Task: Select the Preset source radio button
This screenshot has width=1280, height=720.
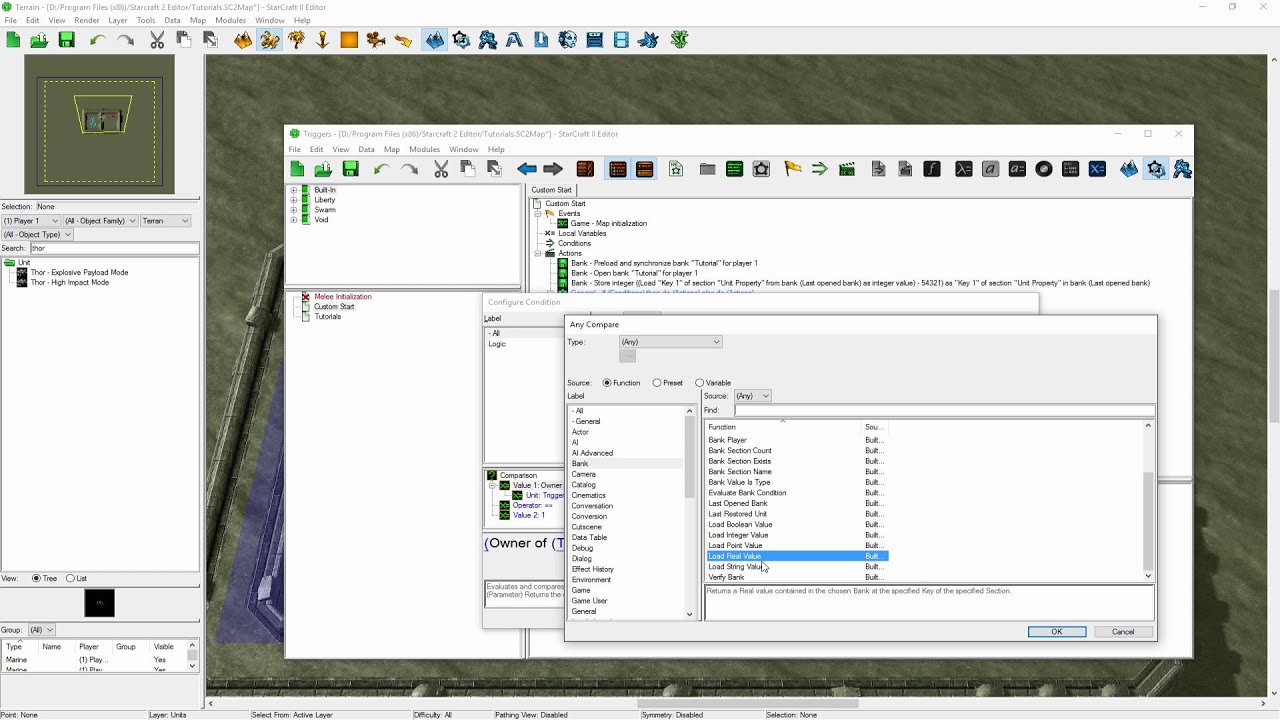Action: coord(657,383)
